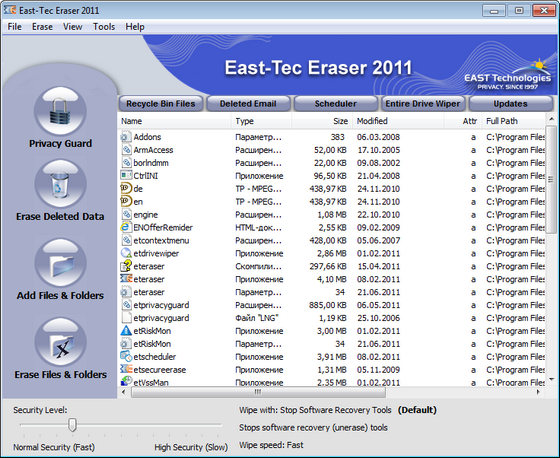Click the Erase Files & Folders icon
Image resolution: width=560 pixels, height=458 pixels.
pyautogui.click(x=60, y=342)
